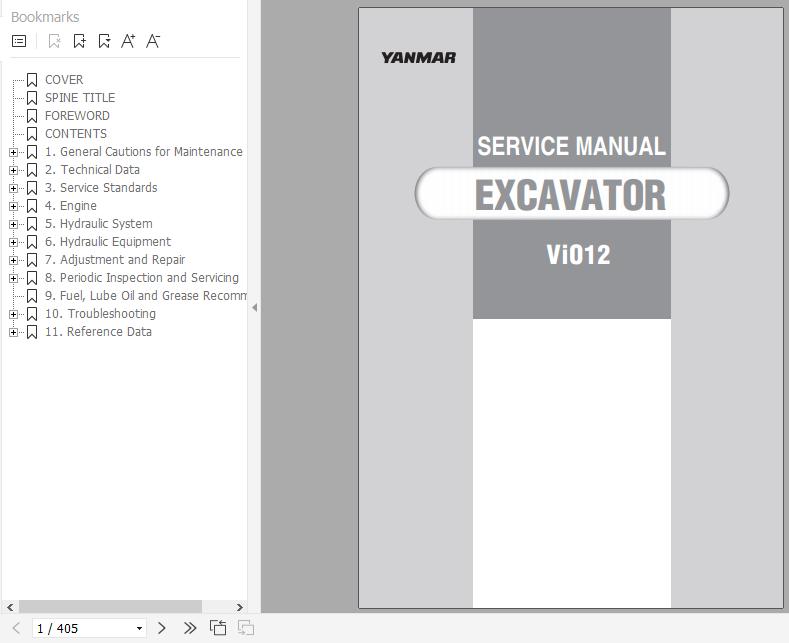Click bookmark icon beside 4. Engine
Viewport: 789px width, 643px height.
pos(32,206)
